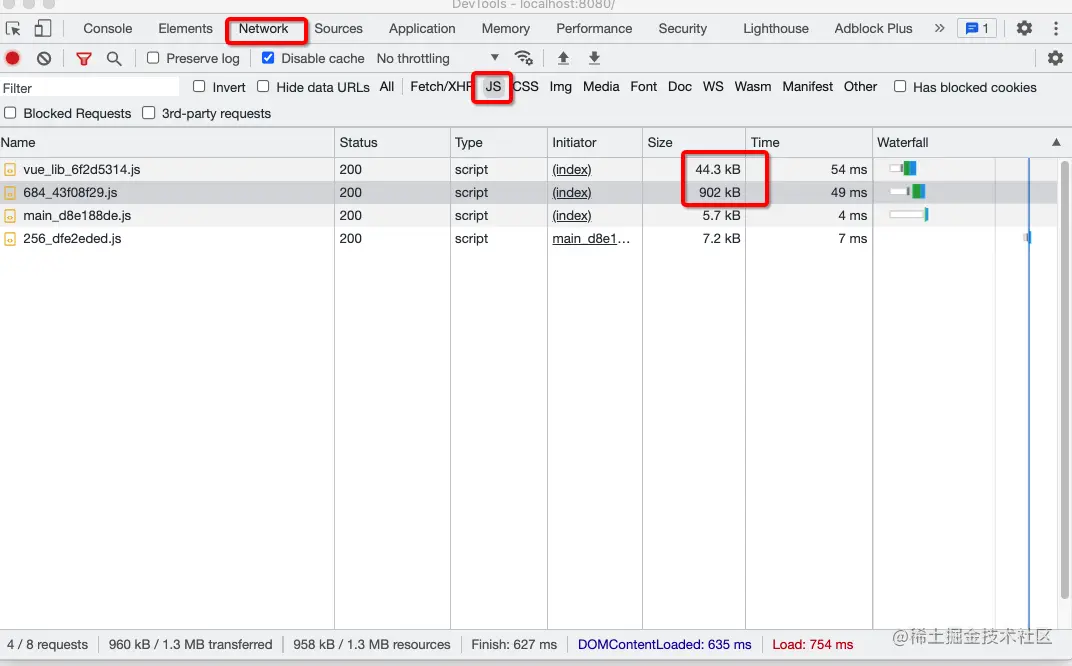The height and width of the screenshot is (666, 1072).
Task: Filter requests by Other type
Action: [x=860, y=87]
